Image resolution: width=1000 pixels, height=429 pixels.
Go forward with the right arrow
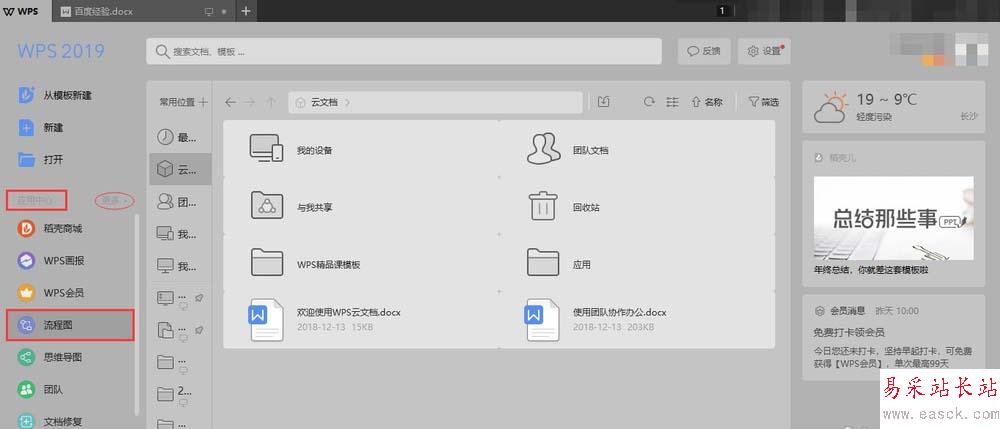(x=251, y=102)
